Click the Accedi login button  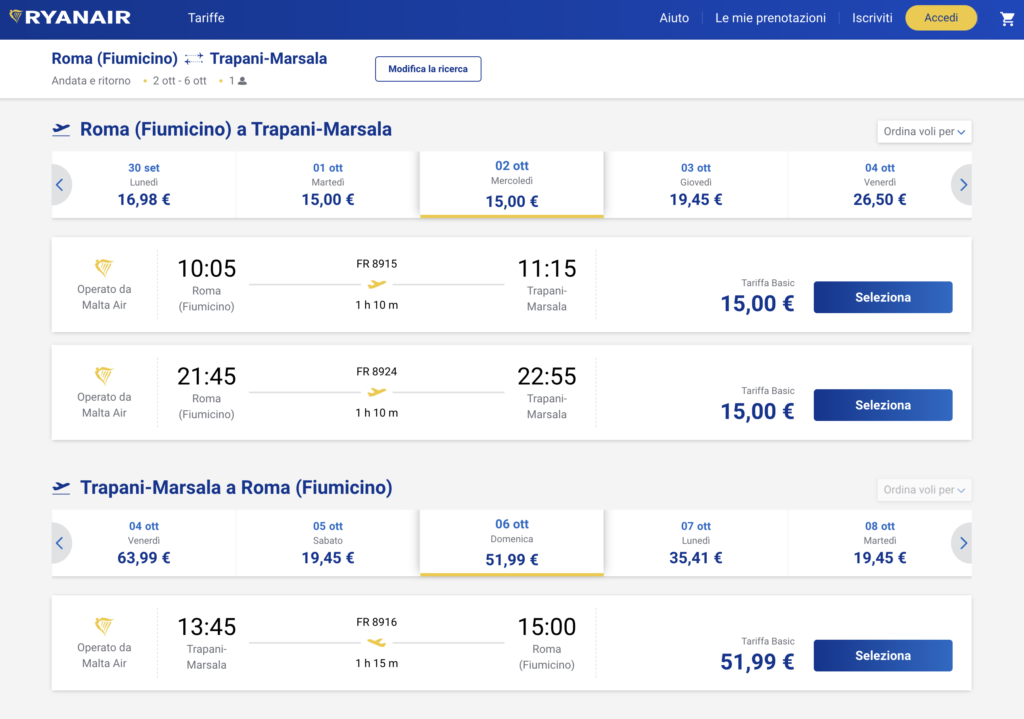click(941, 18)
